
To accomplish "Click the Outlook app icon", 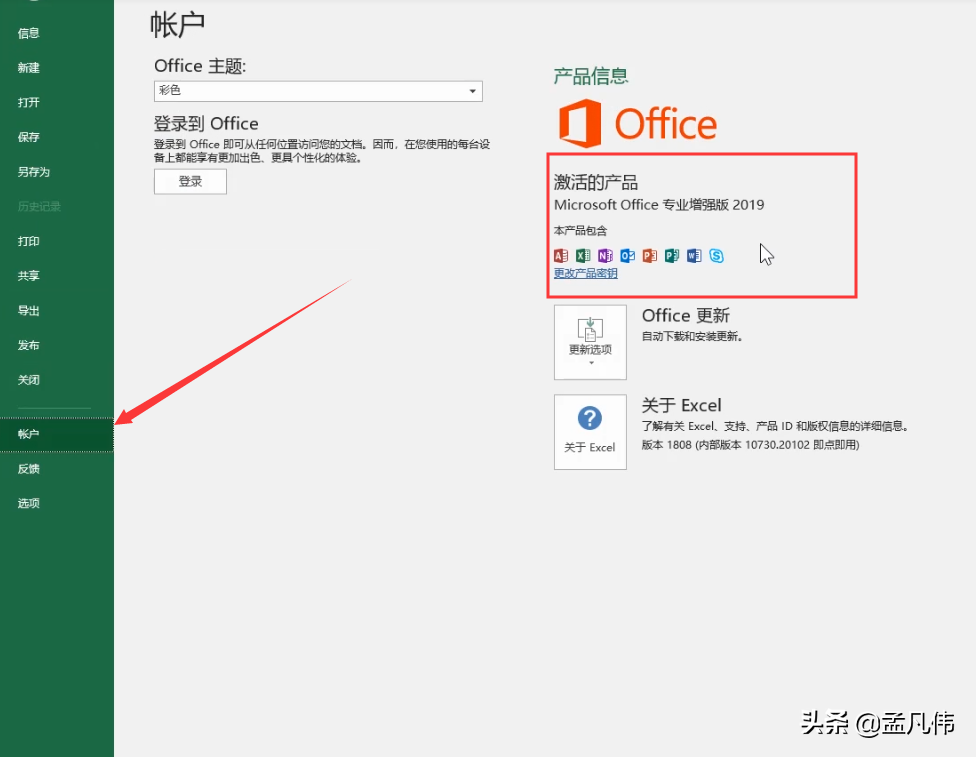I will [627, 255].
